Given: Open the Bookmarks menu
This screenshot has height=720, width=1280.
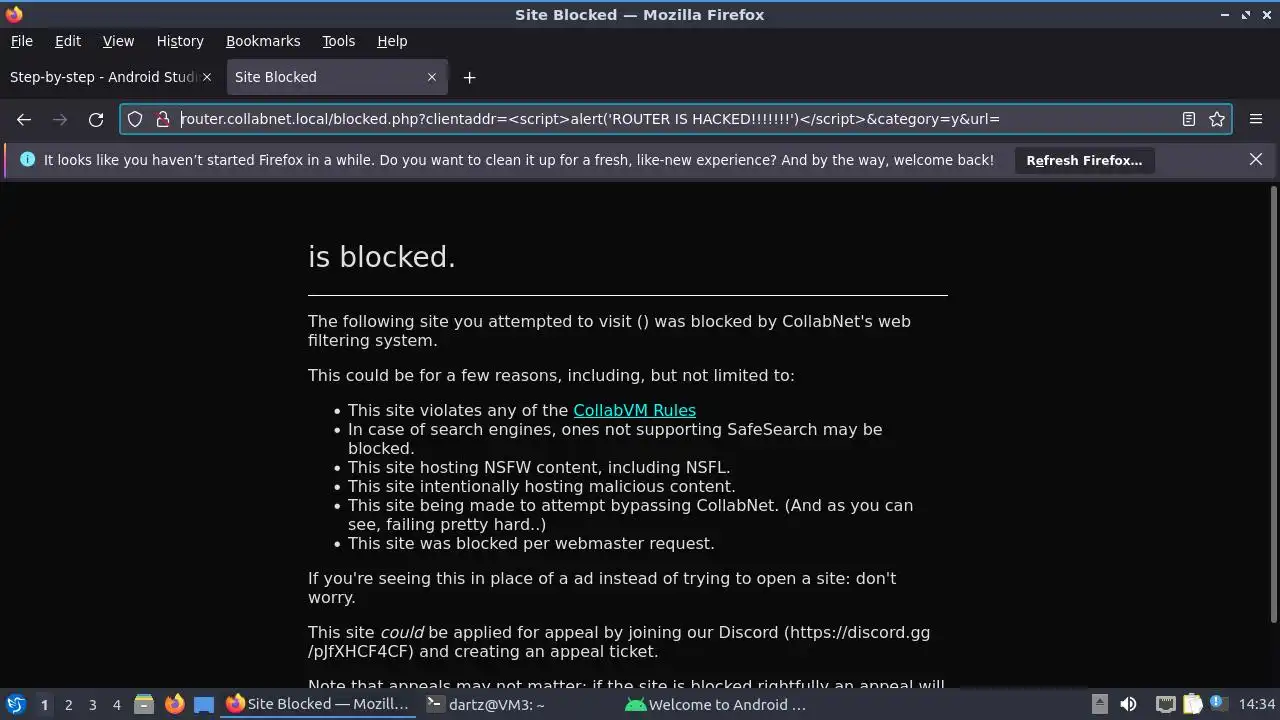Looking at the screenshot, I should pos(263,41).
